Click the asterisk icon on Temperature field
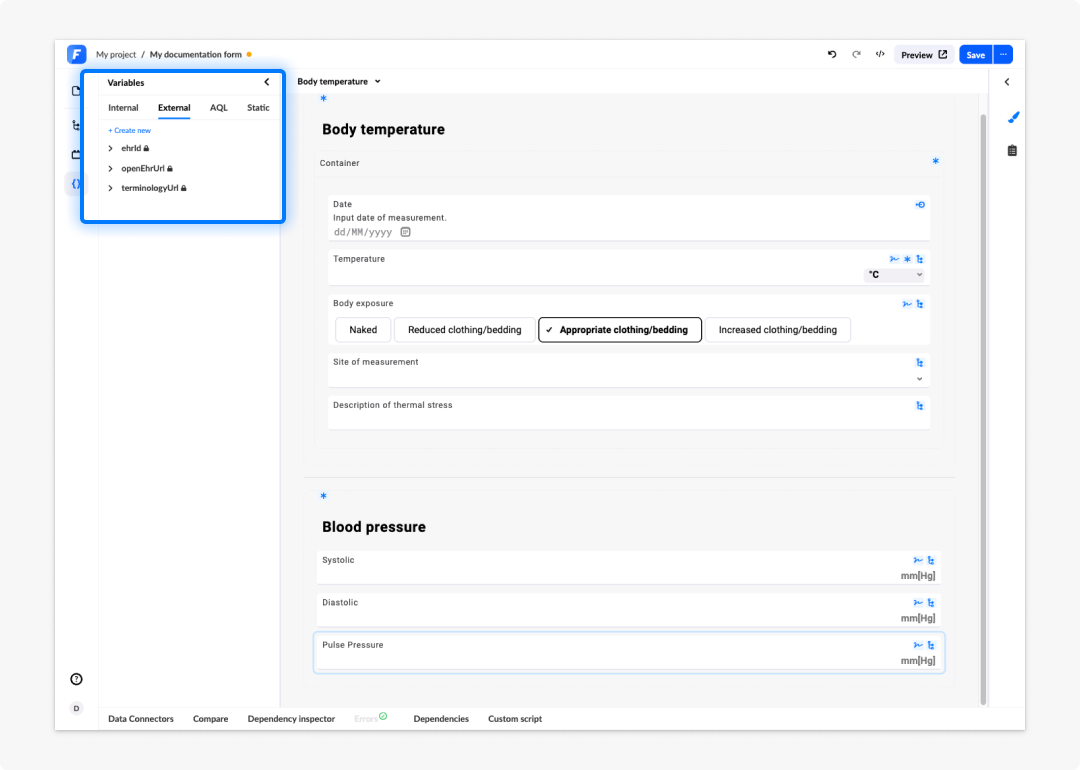The image size is (1080, 770). (x=907, y=259)
